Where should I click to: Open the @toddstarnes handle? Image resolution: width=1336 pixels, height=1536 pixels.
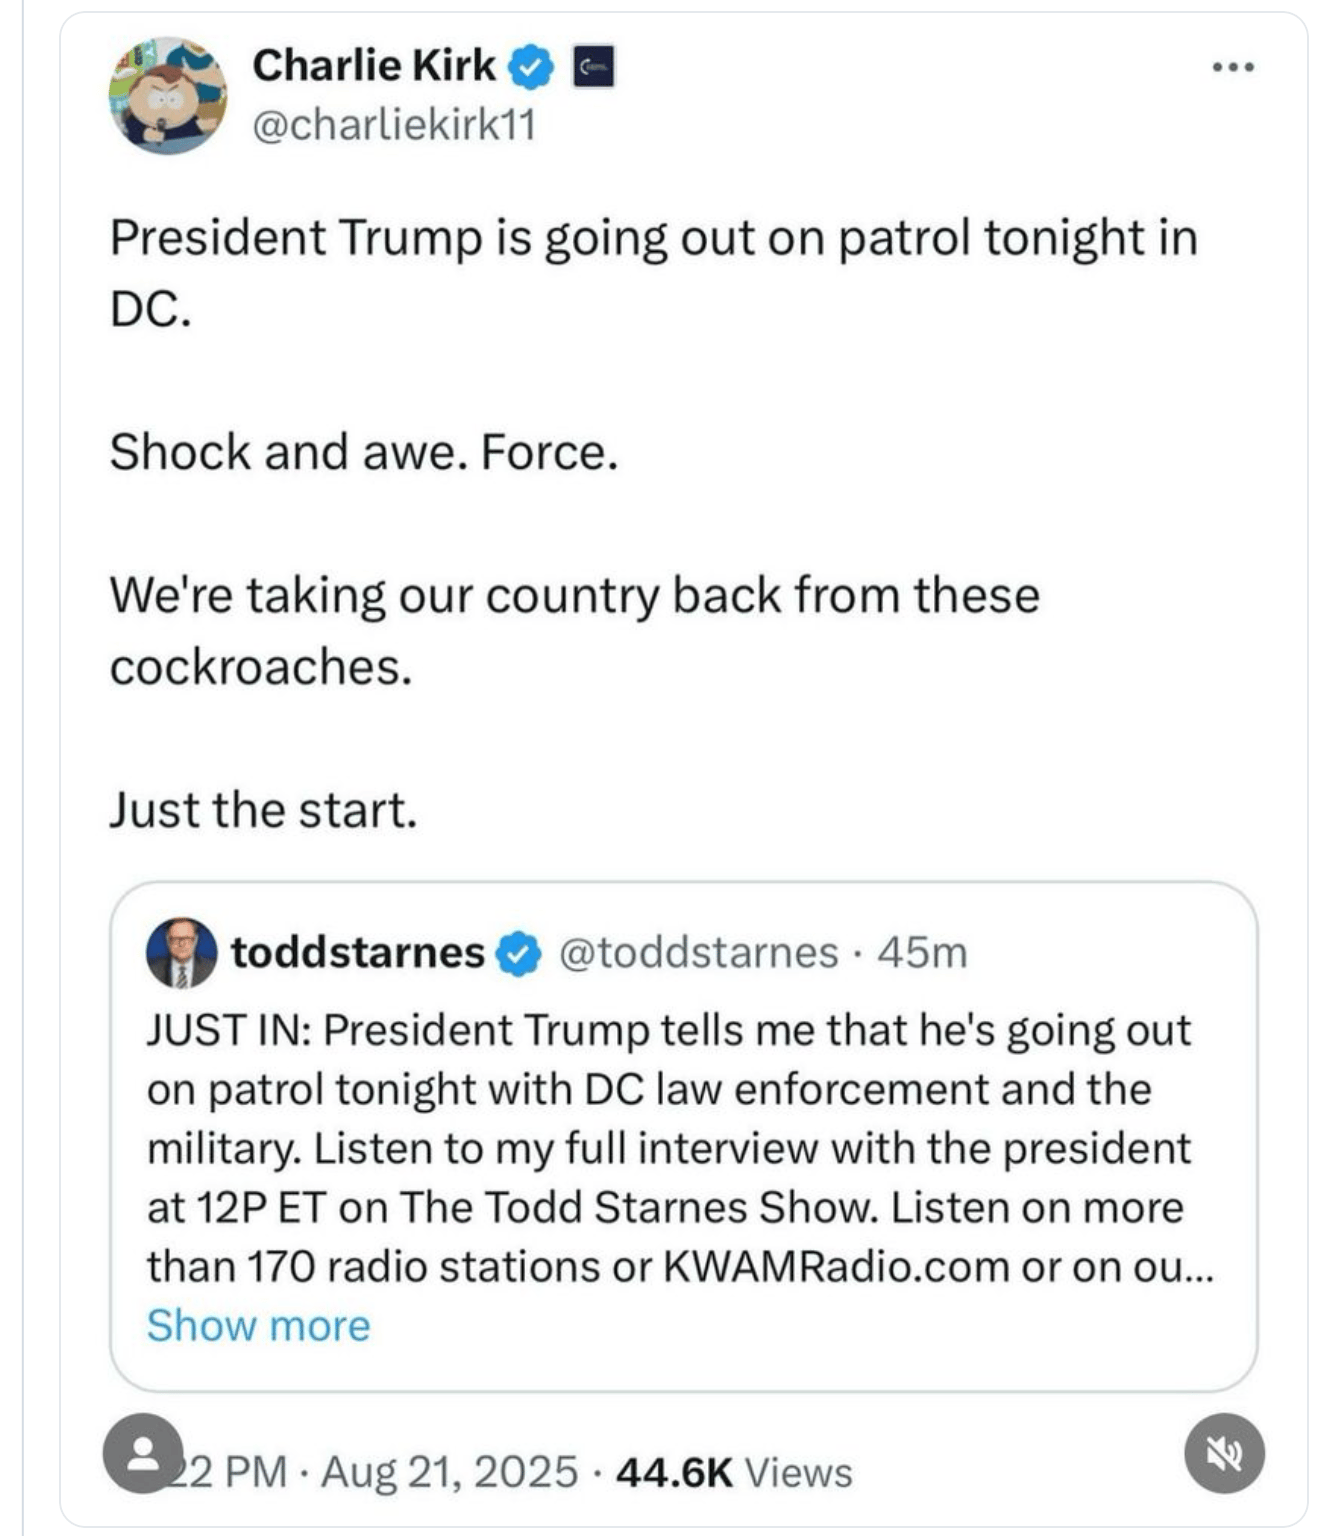pyautogui.click(x=698, y=952)
